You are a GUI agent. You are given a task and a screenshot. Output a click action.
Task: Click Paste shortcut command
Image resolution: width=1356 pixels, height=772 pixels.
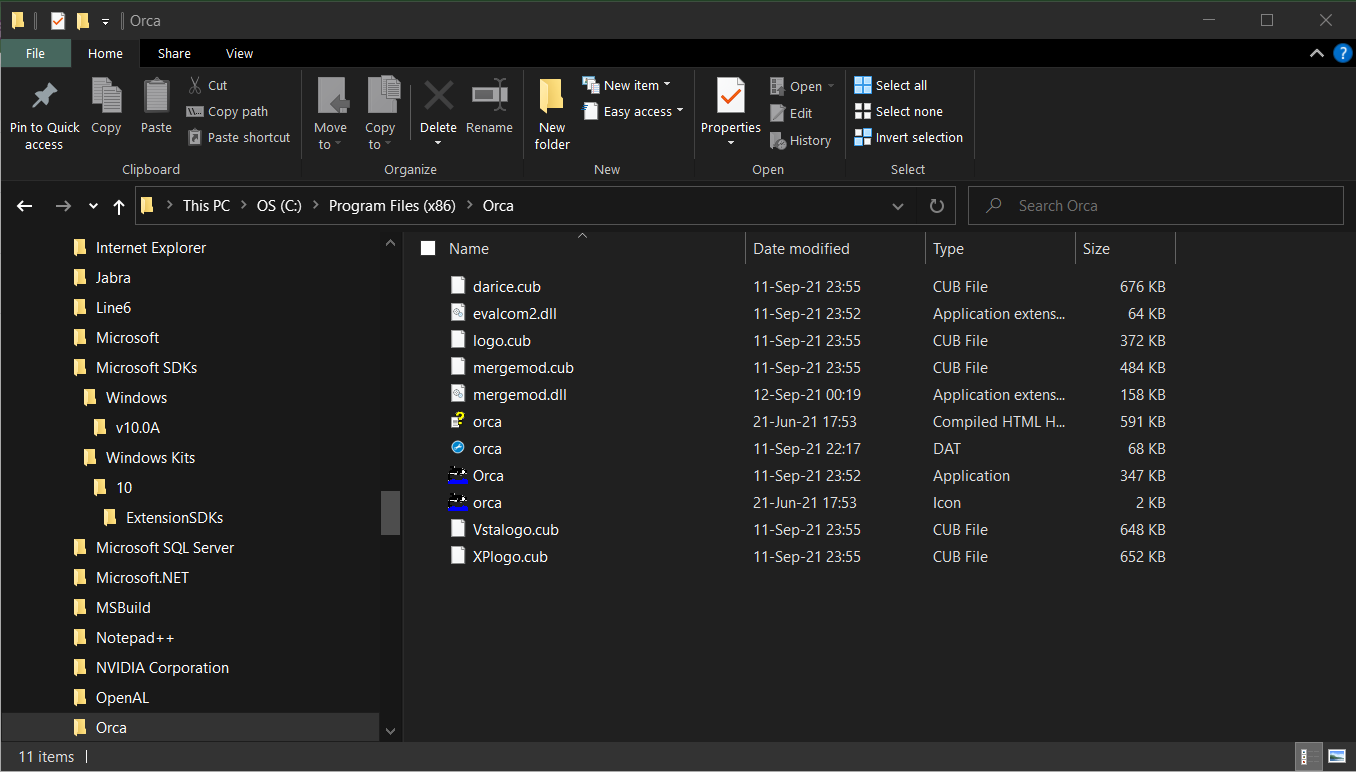238,137
